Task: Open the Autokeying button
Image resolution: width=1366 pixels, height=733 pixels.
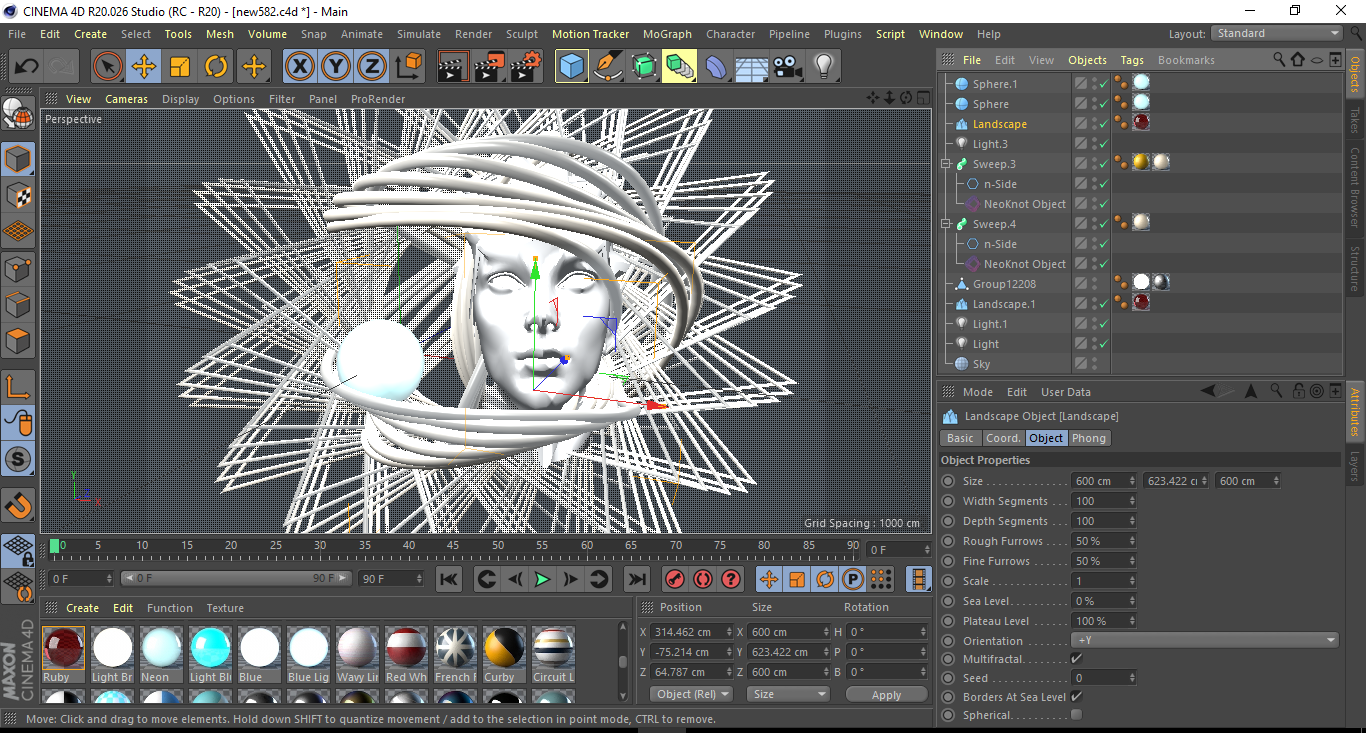Action: point(703,579)
